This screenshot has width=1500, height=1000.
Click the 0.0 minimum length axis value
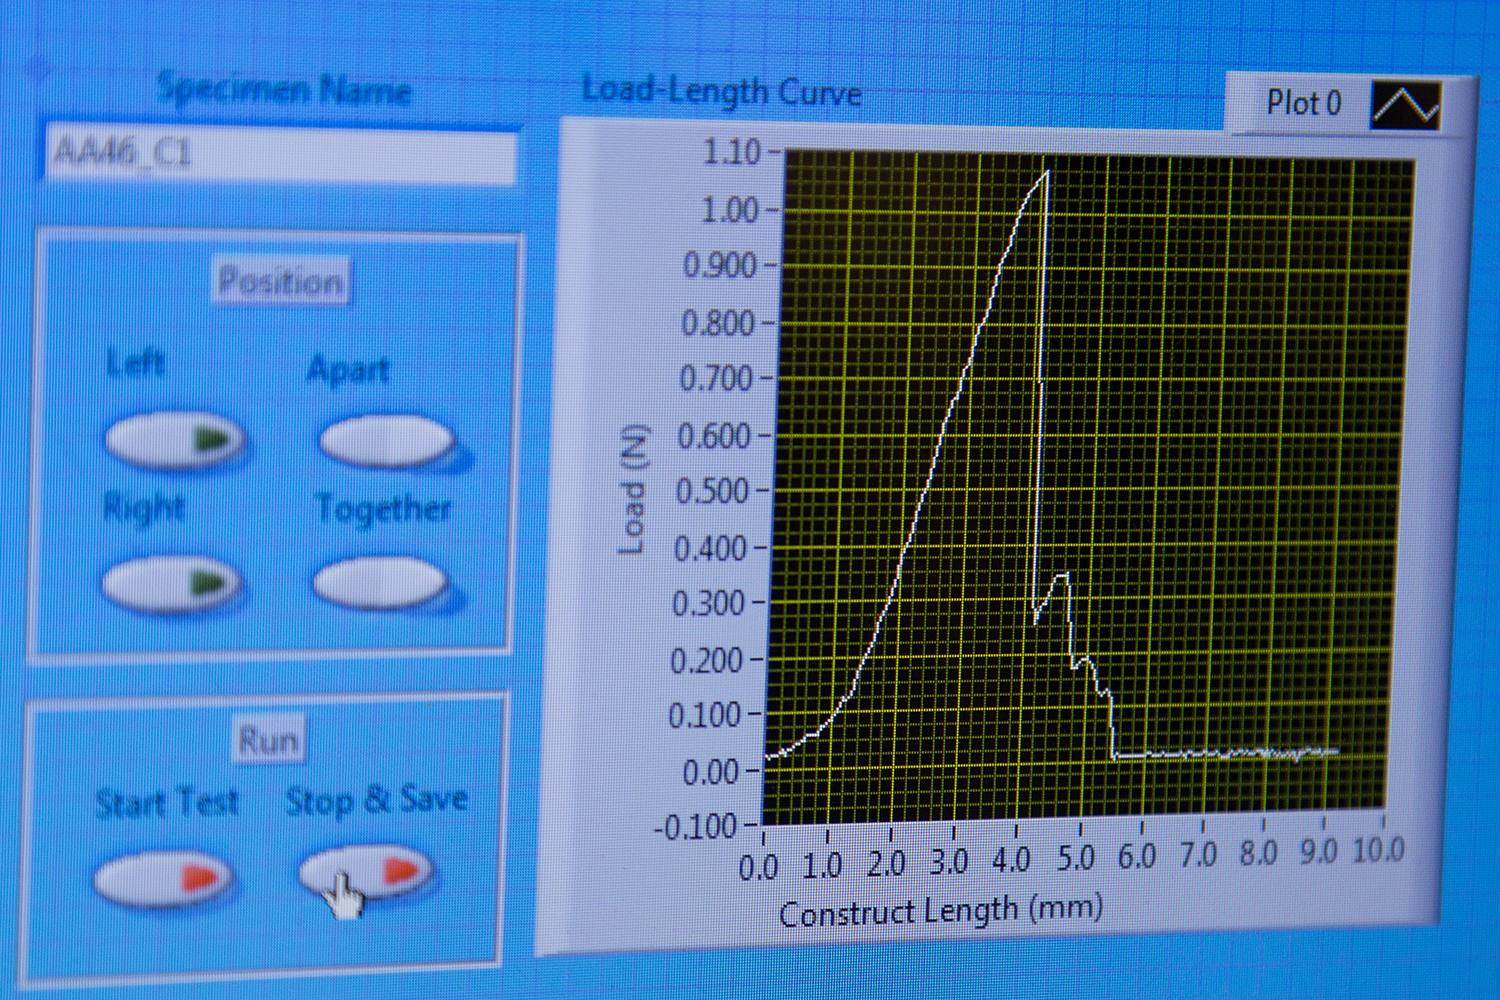758,867
